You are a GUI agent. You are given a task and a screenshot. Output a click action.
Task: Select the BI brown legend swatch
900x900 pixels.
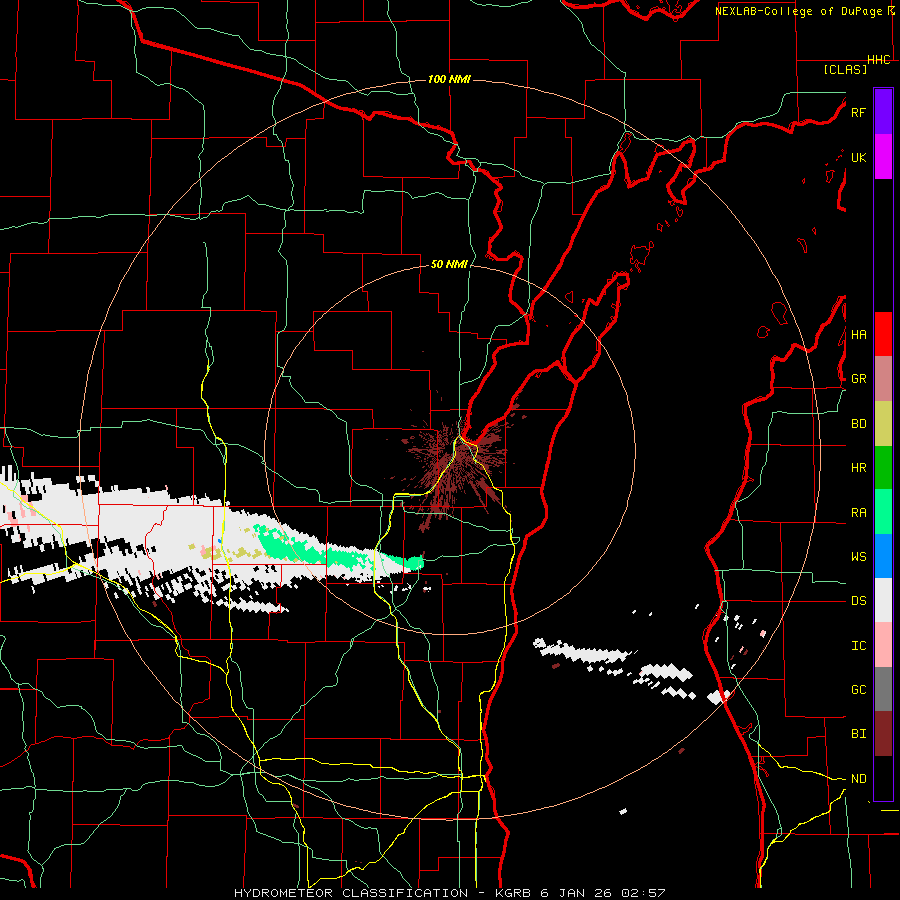click(x=883, y=734)
